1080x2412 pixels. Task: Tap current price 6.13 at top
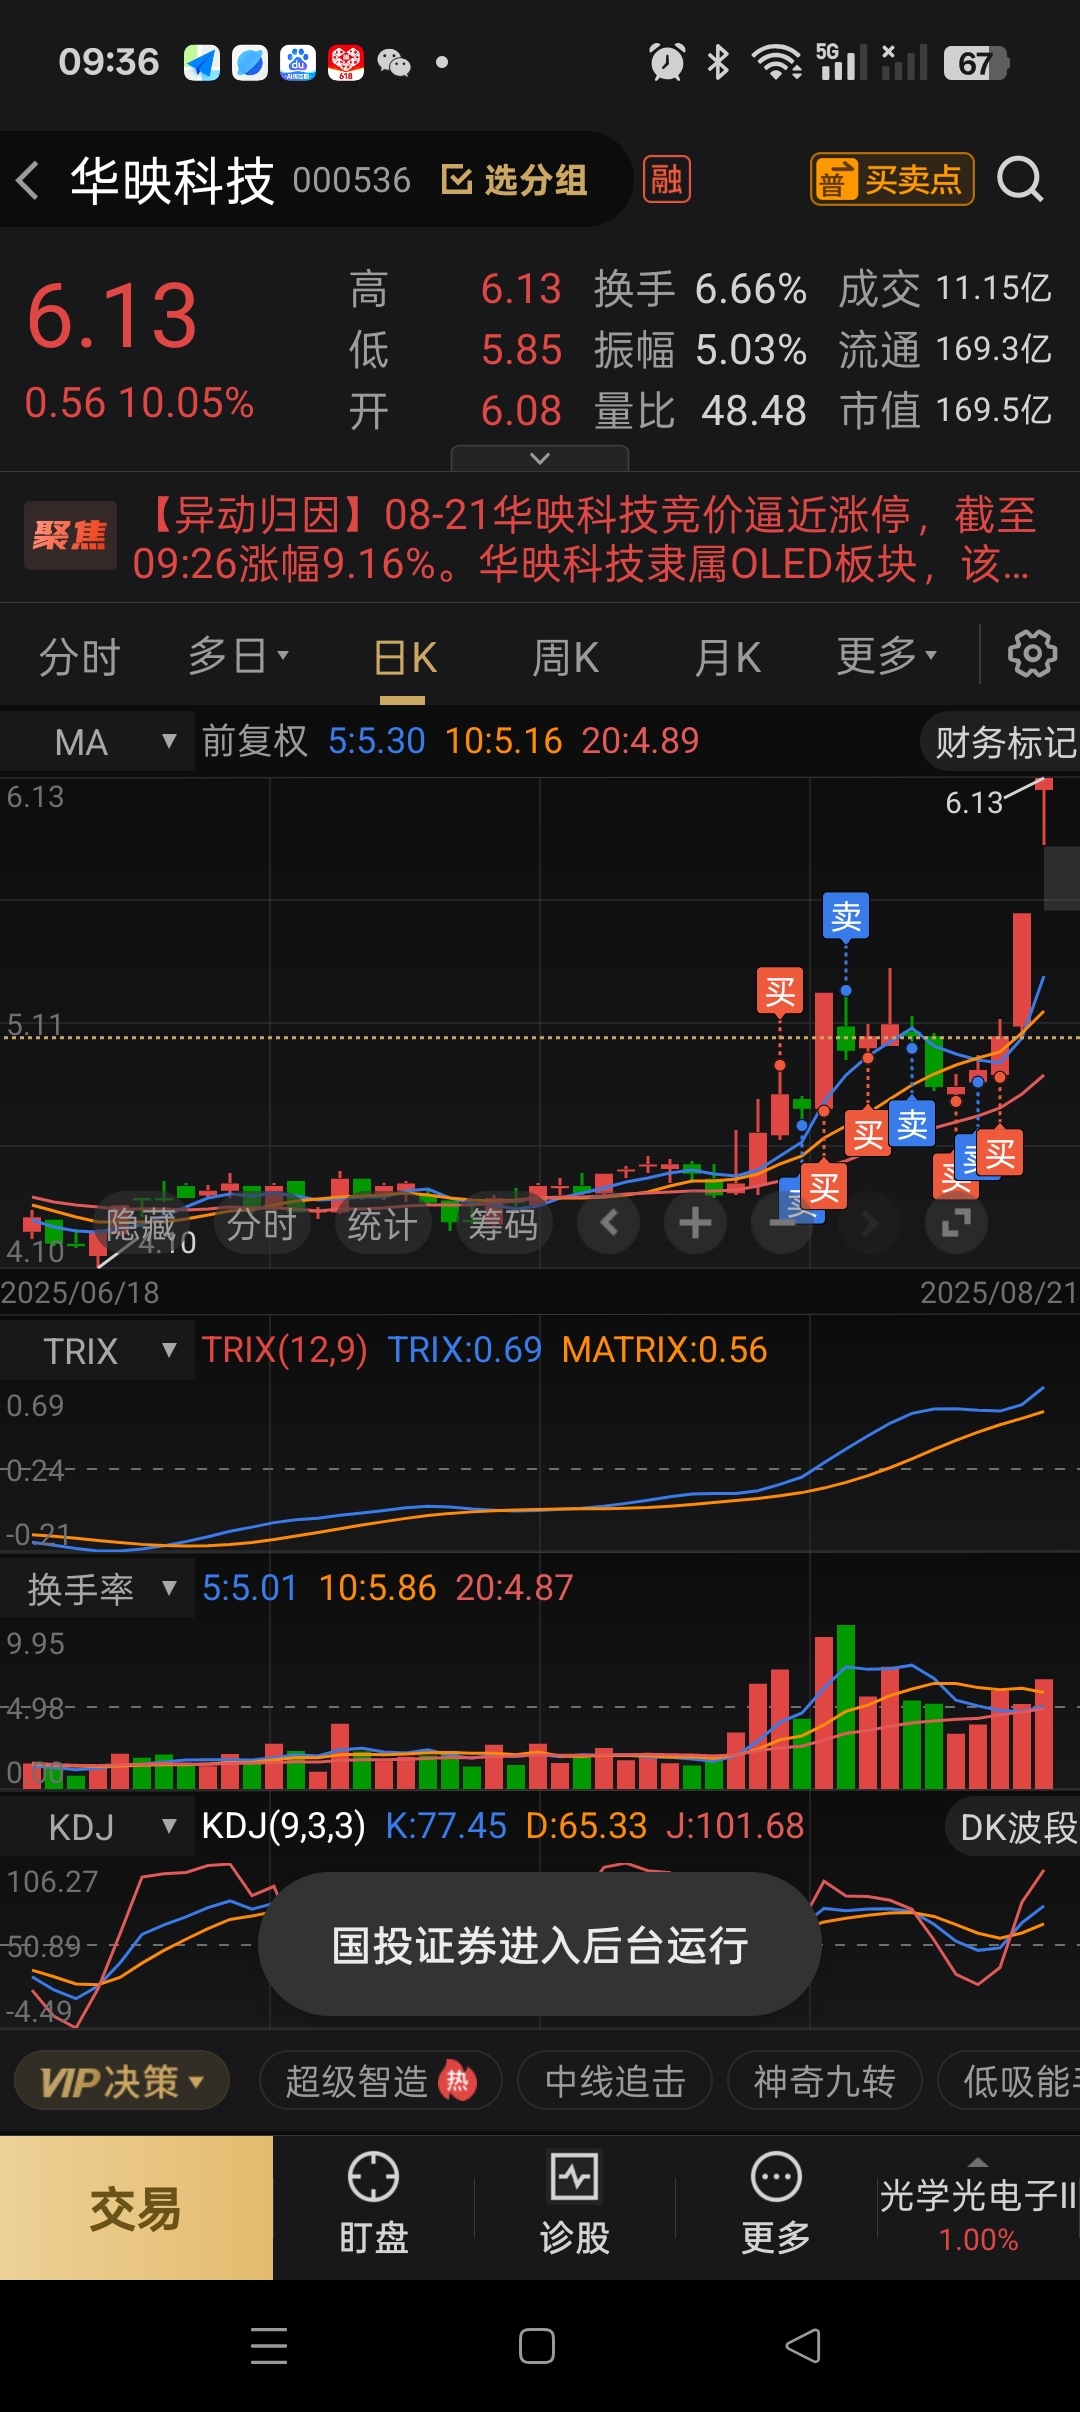point(112,316)
